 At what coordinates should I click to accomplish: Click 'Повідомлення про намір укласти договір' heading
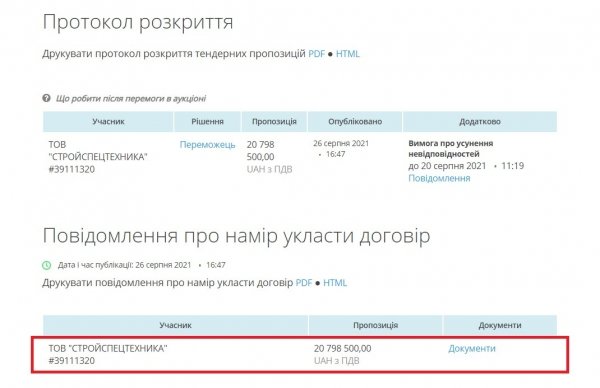click(236, 236)
